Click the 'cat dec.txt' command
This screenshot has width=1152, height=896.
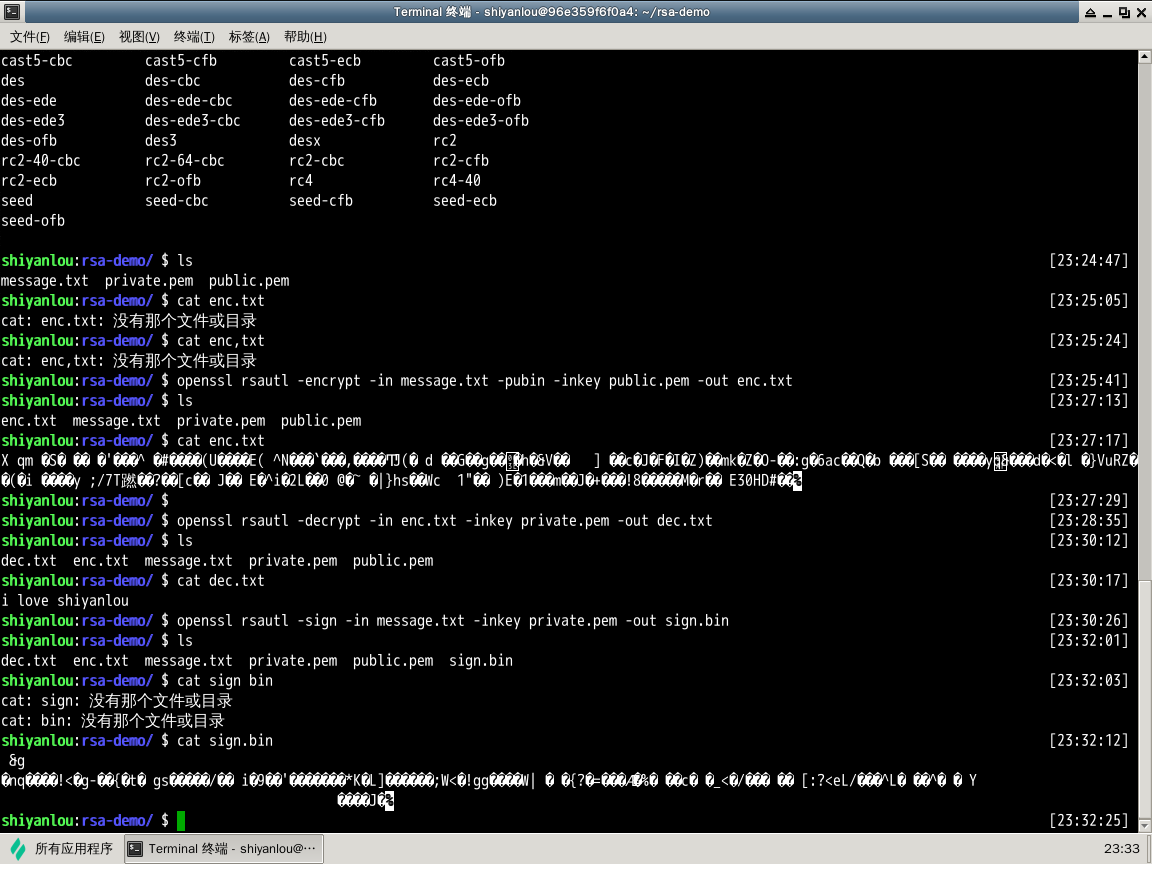[220, 581]
